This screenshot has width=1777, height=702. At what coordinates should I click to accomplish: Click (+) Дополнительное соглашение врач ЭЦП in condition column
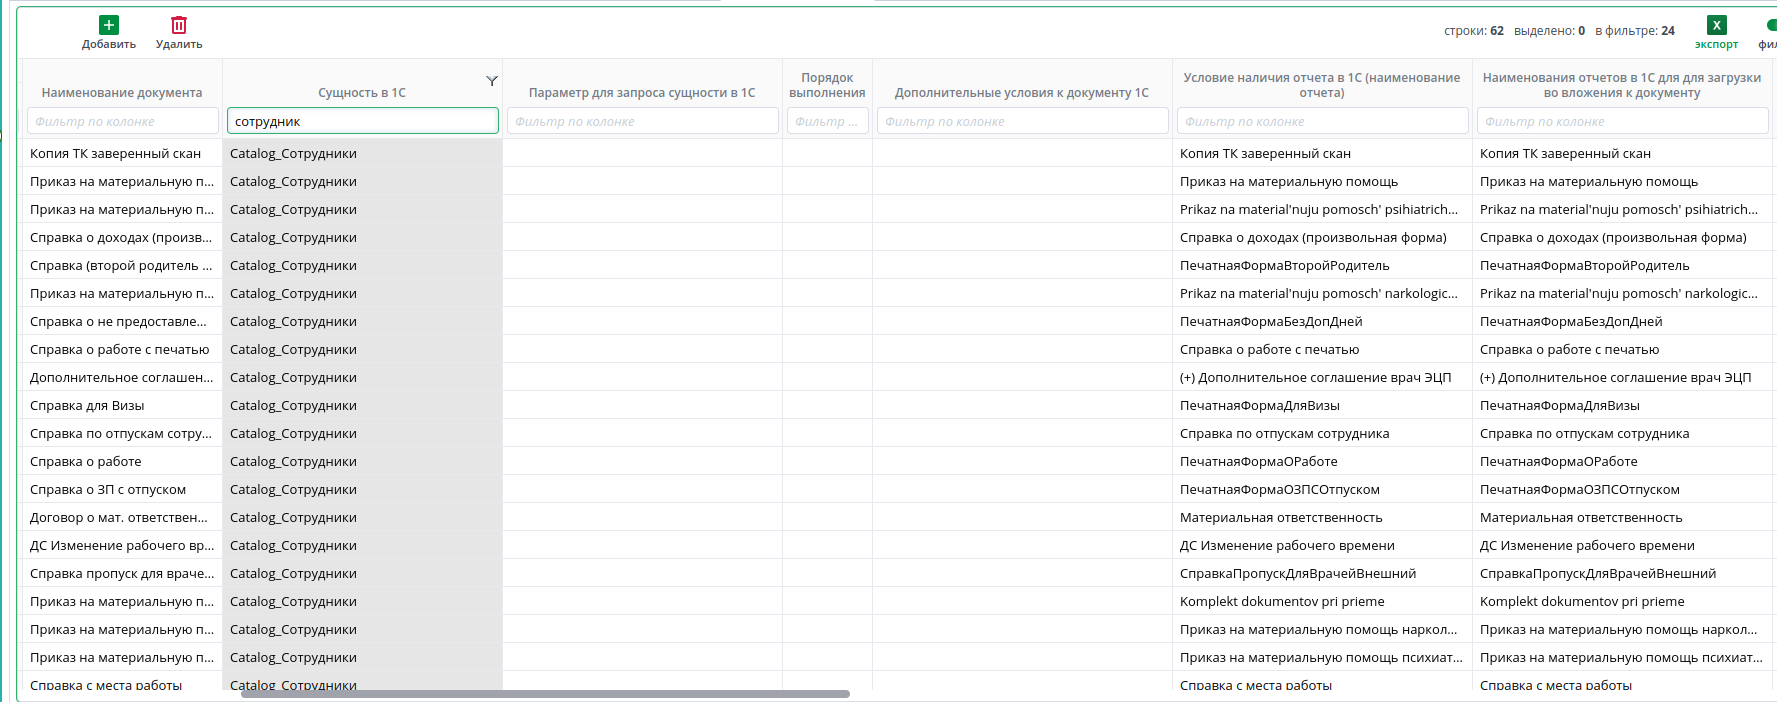click(1315, 377)
